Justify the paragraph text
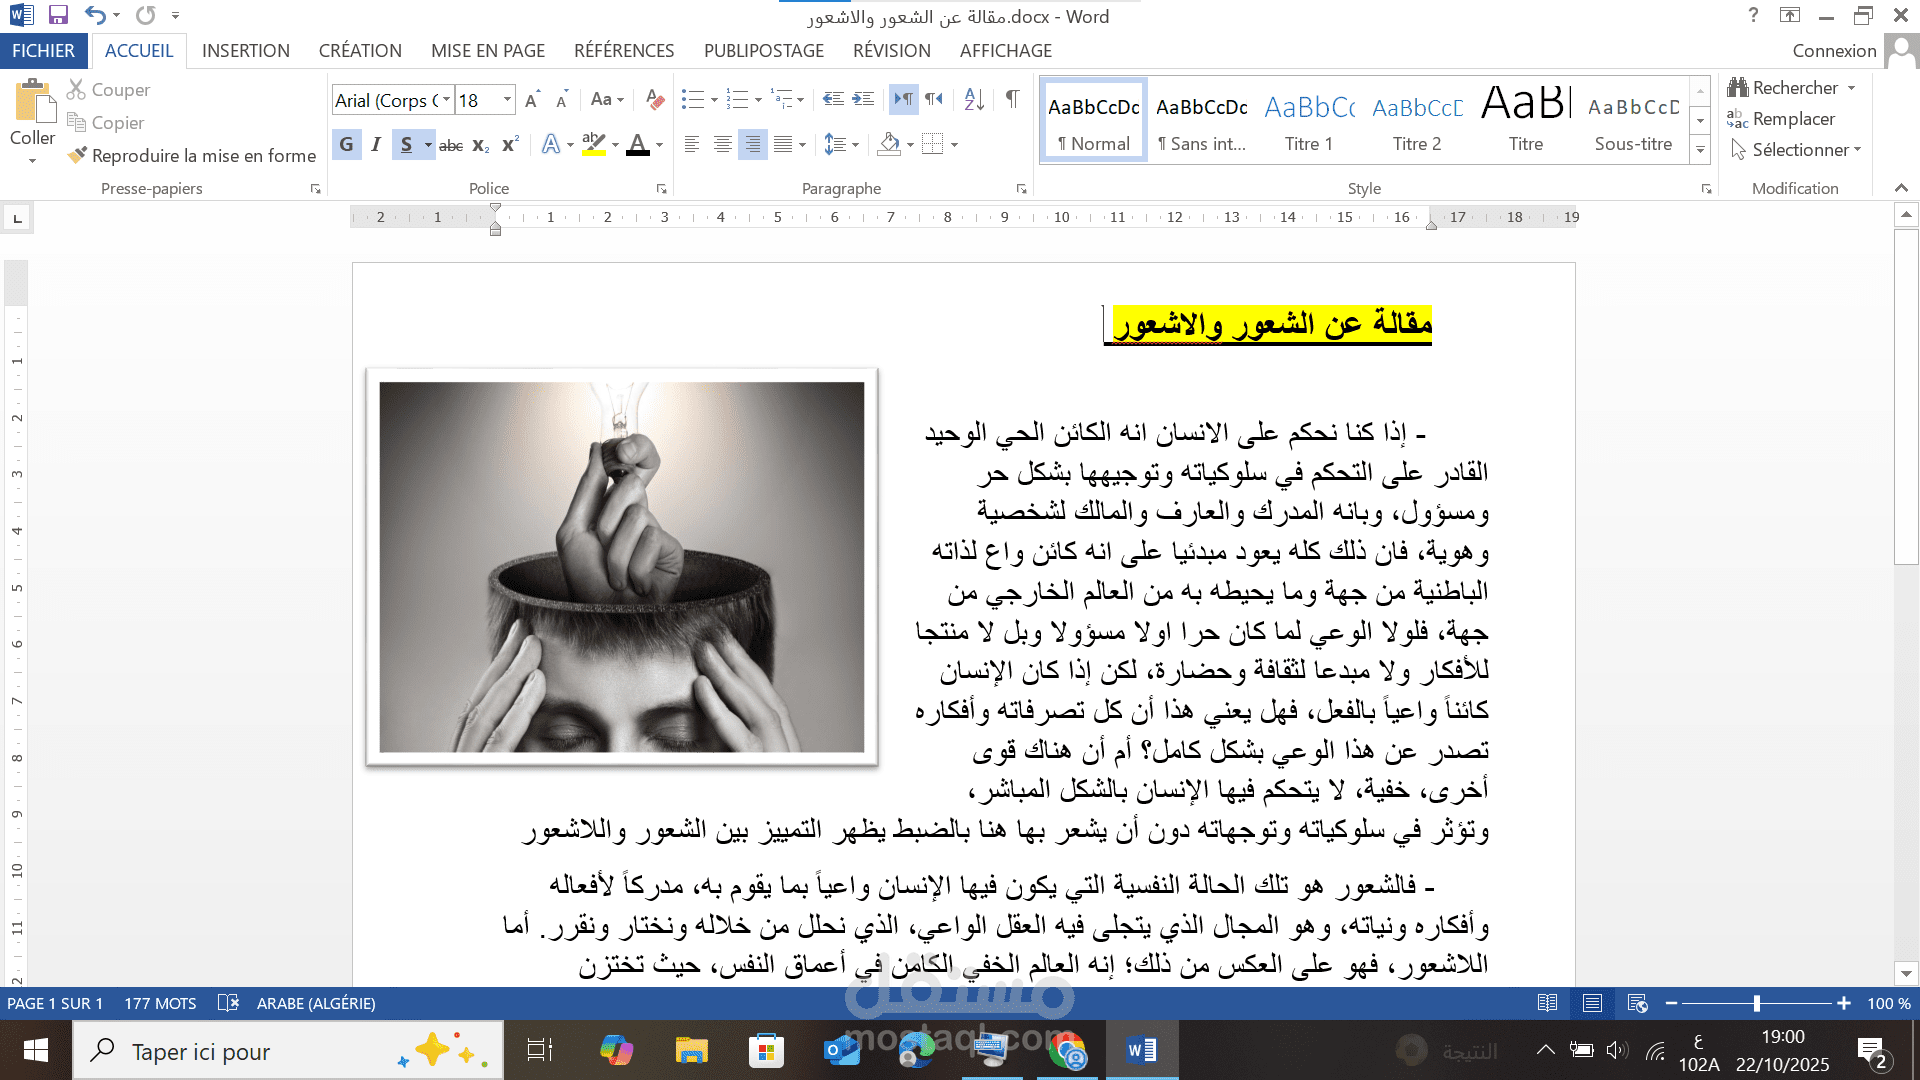 [783, 145]
